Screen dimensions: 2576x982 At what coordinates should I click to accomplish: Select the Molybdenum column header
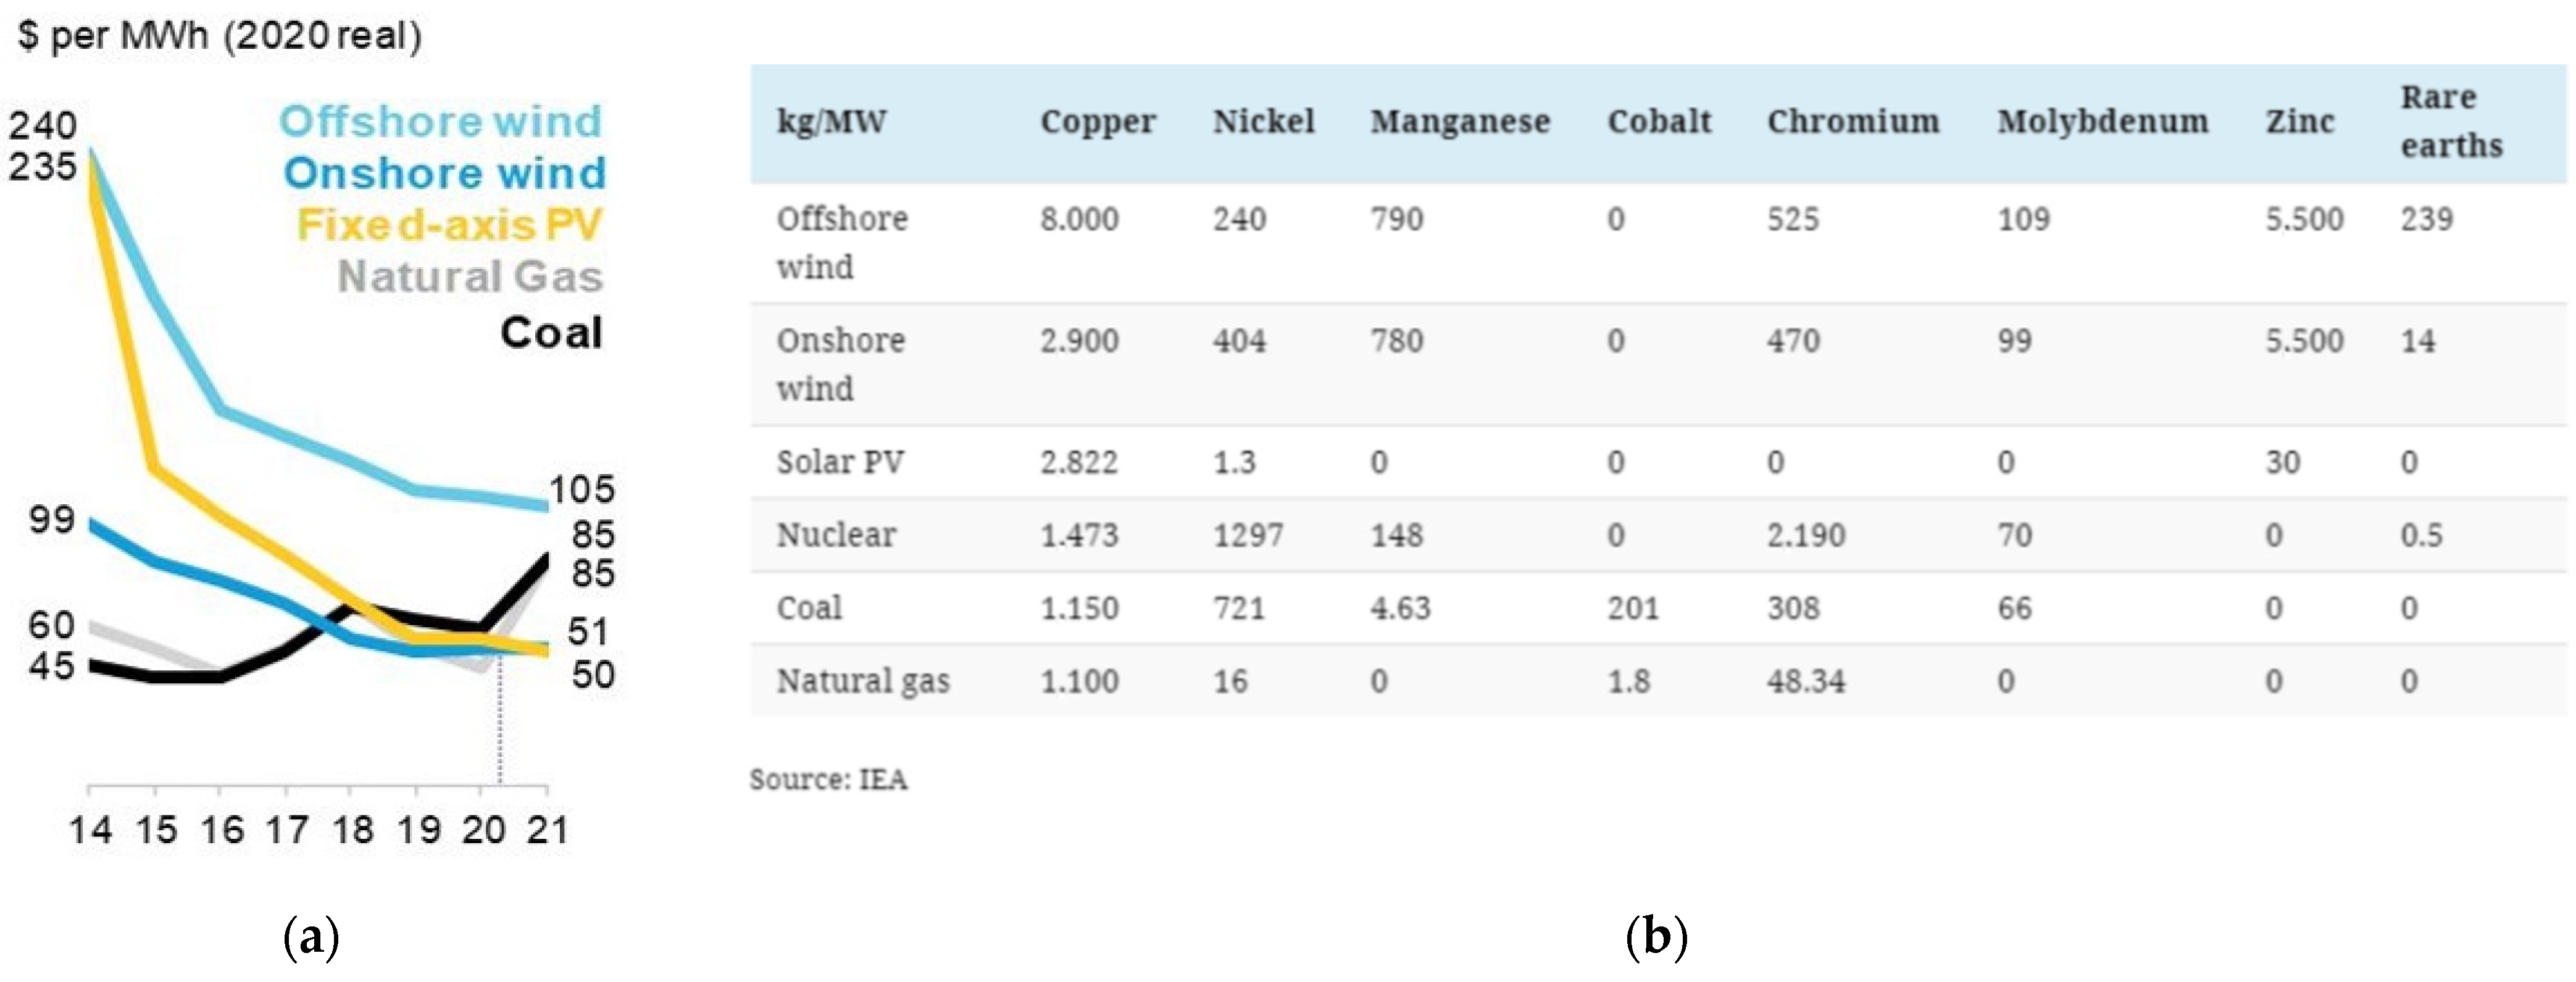2102,122
